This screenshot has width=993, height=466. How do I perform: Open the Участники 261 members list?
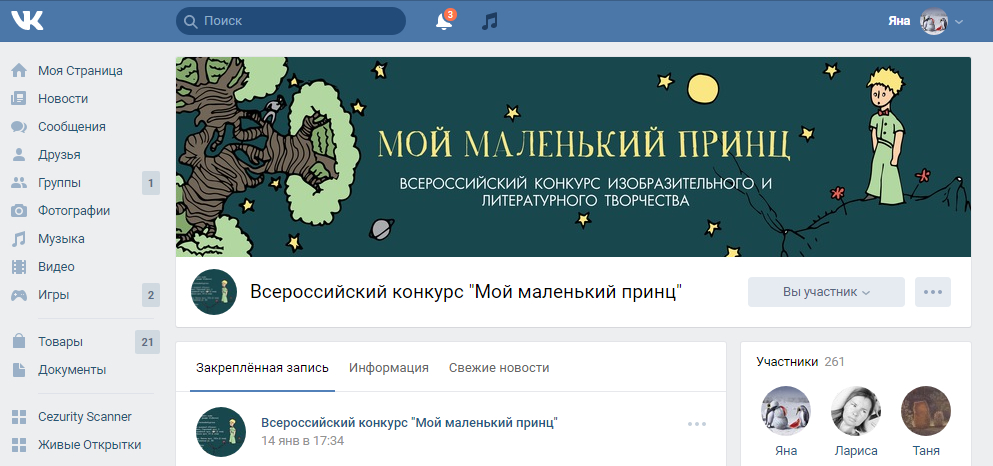800,362
